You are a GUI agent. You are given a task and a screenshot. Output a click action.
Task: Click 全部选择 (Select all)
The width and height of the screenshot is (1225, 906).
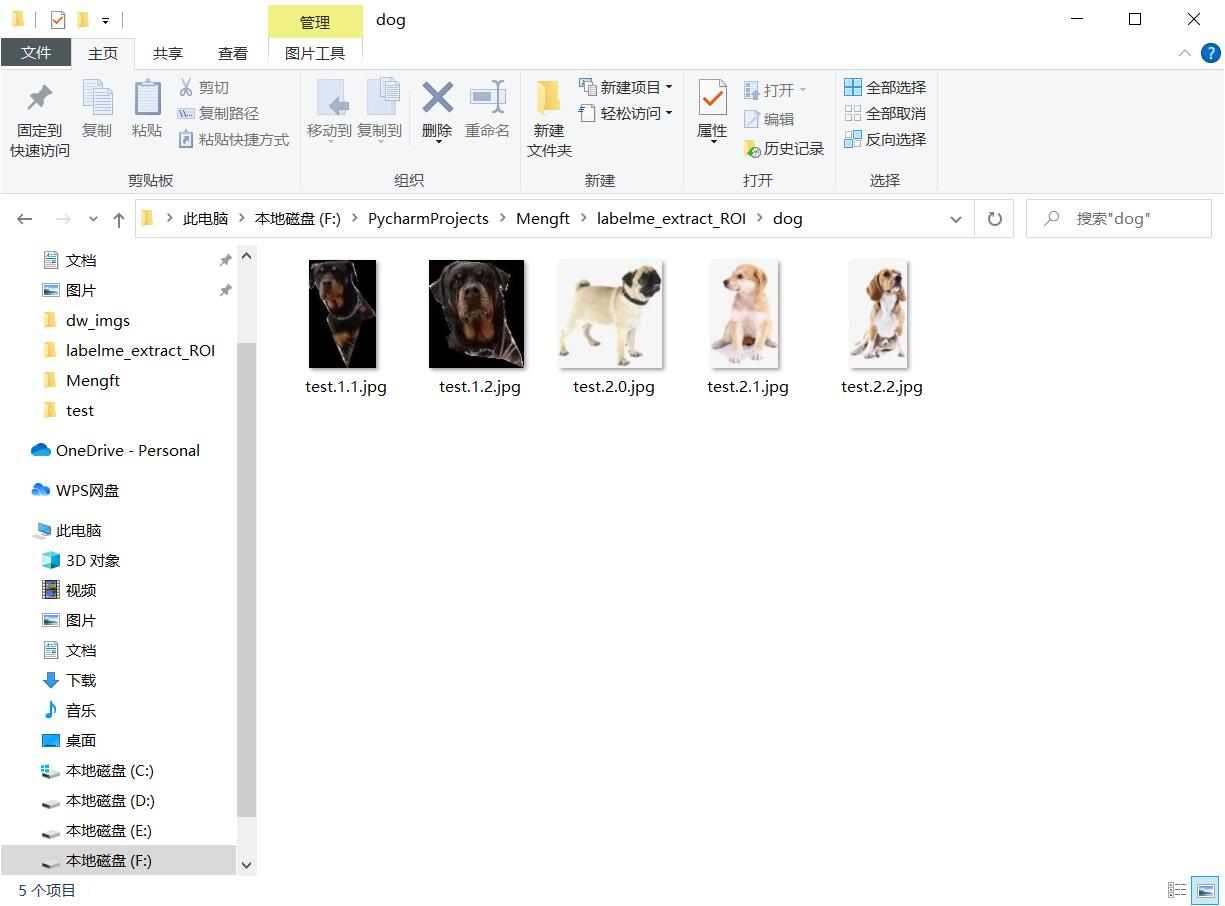coord(885,88)
